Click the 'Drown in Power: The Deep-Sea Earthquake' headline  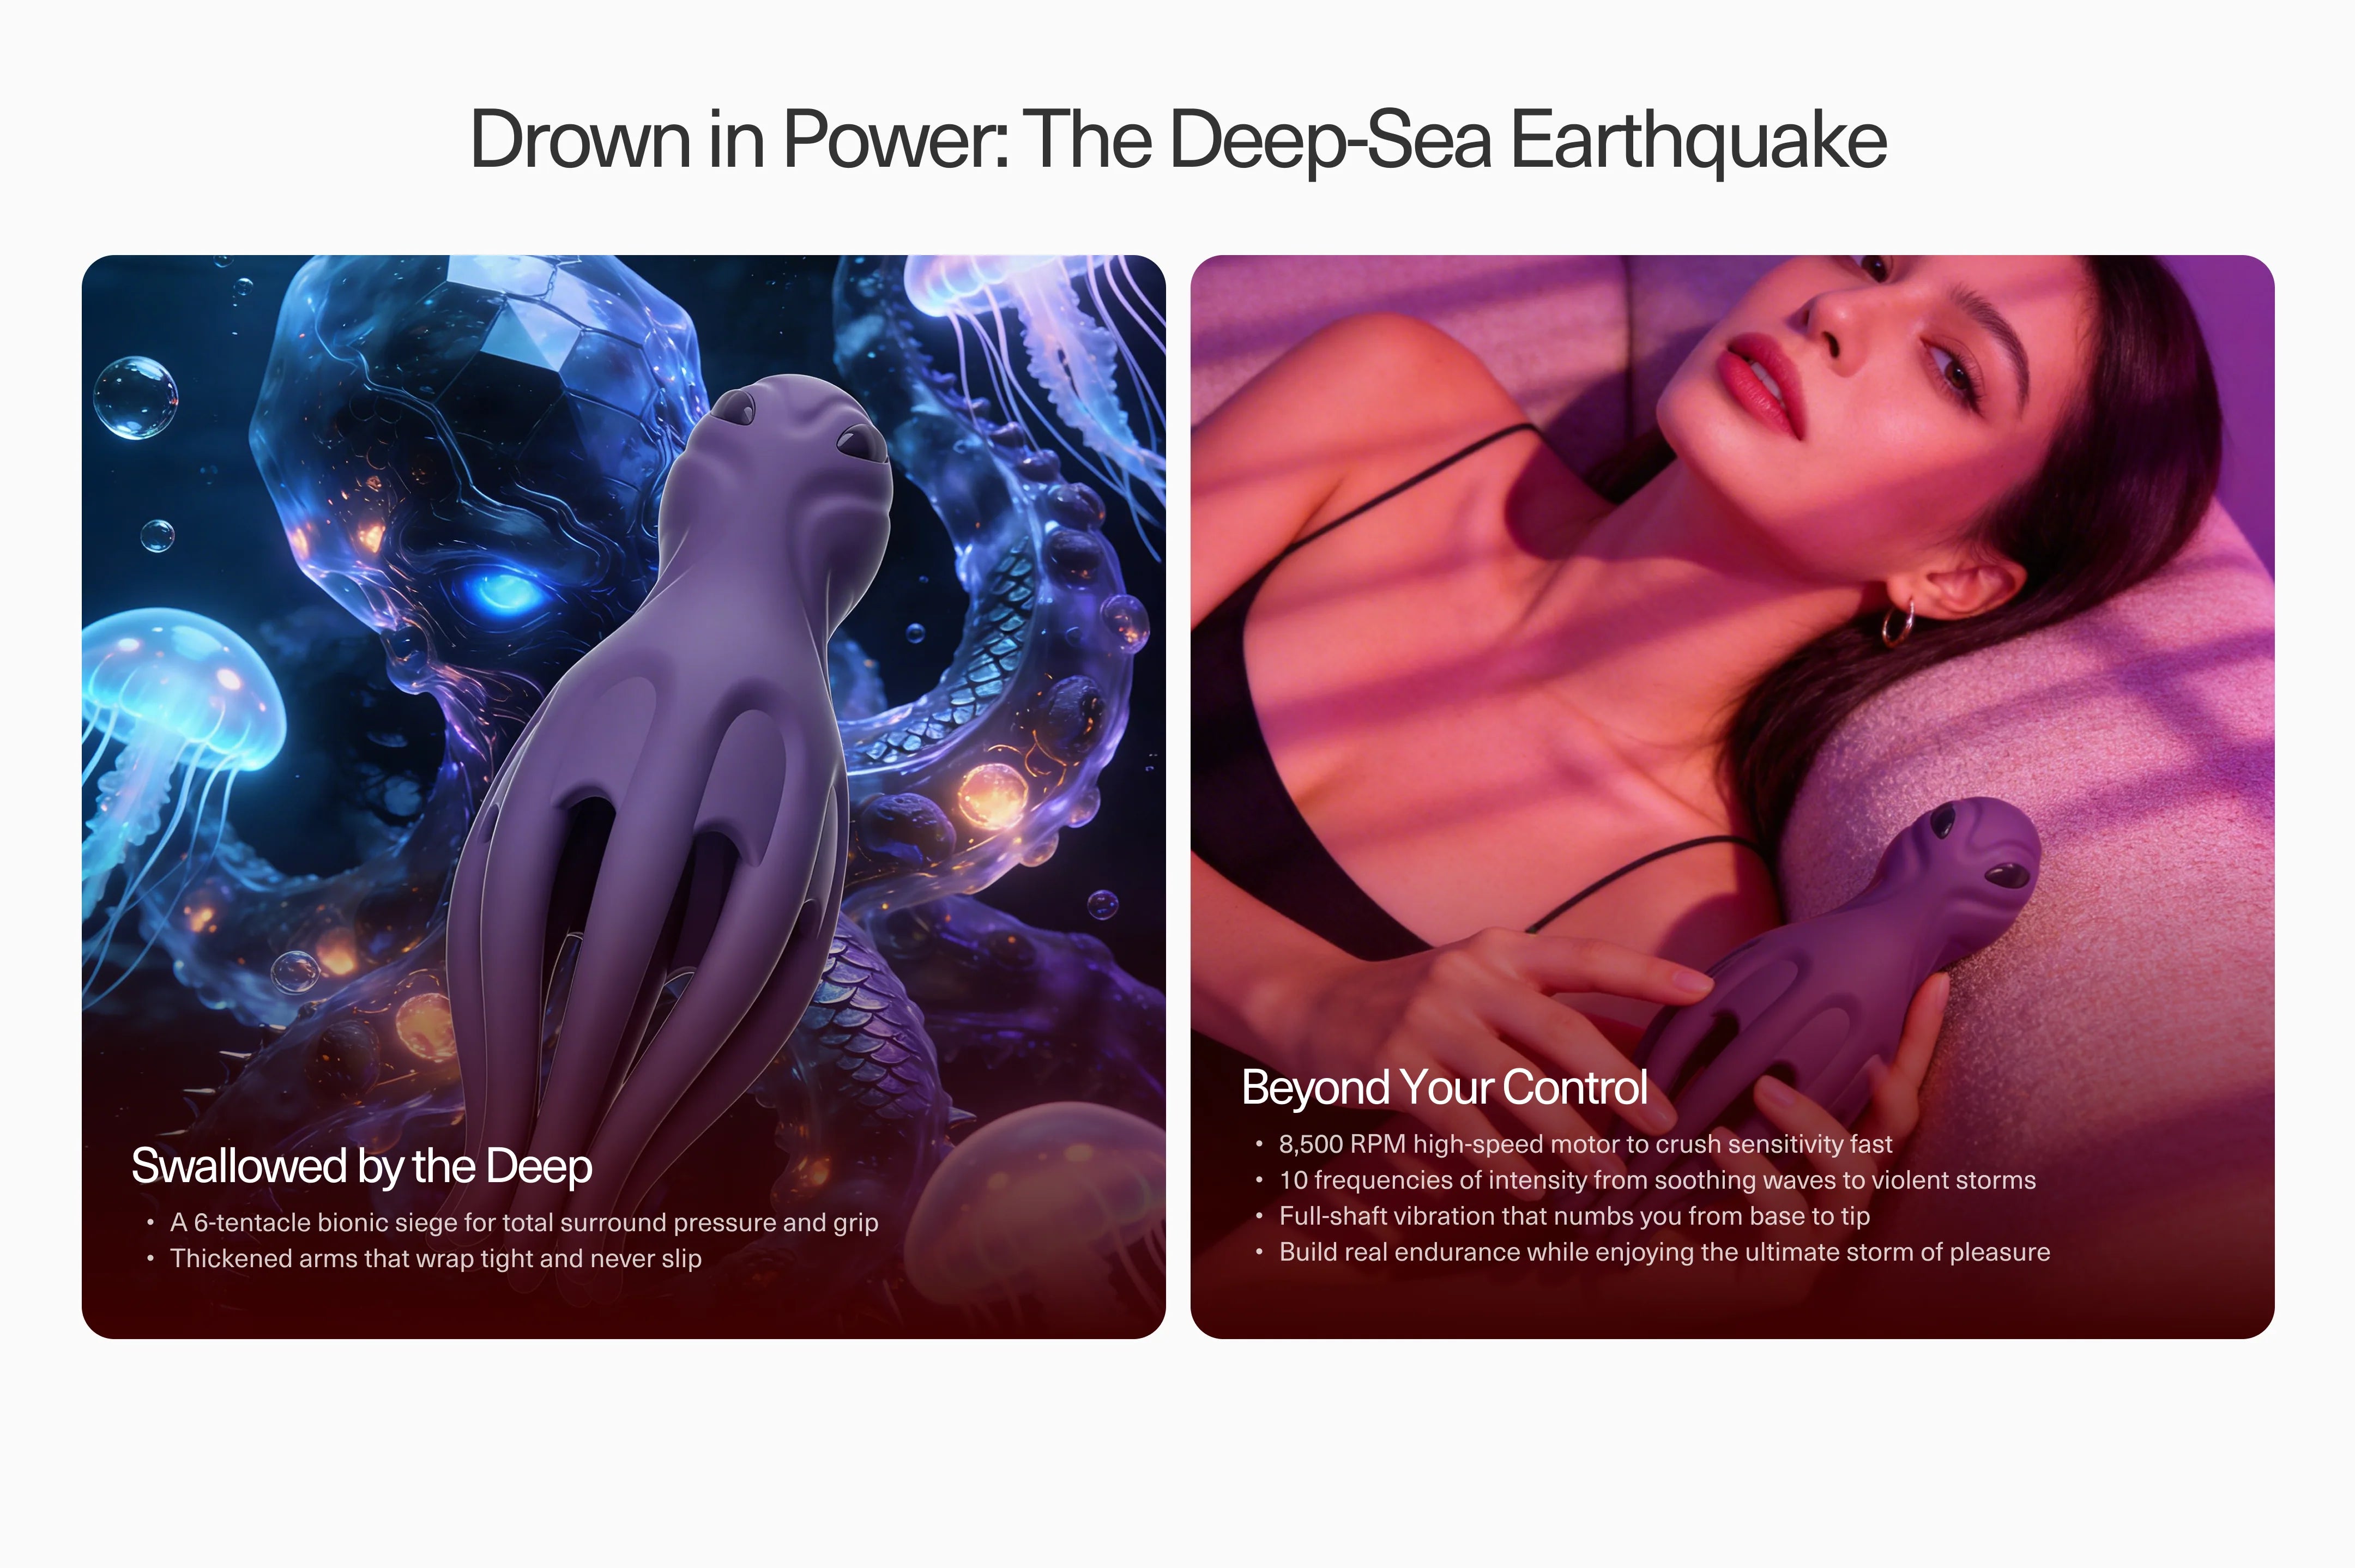(1178, 141)
